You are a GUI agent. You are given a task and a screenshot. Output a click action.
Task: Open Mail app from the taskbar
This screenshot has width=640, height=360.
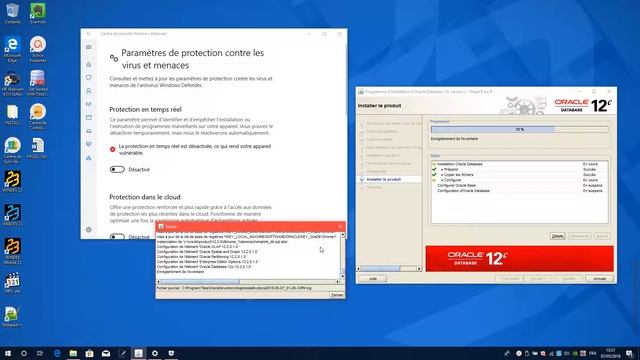click(106, 353)
